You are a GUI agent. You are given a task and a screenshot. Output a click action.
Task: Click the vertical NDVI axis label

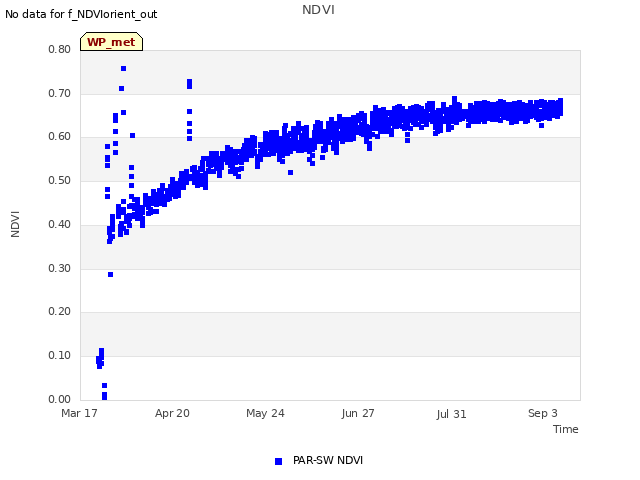pos(15,224)
